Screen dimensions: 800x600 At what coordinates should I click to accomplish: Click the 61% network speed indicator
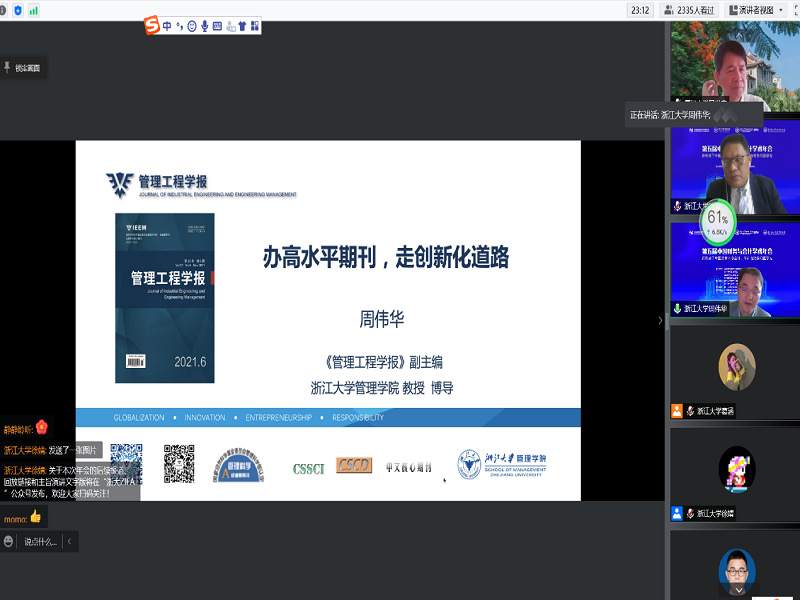pyautogui.click(x=718, y=217)
